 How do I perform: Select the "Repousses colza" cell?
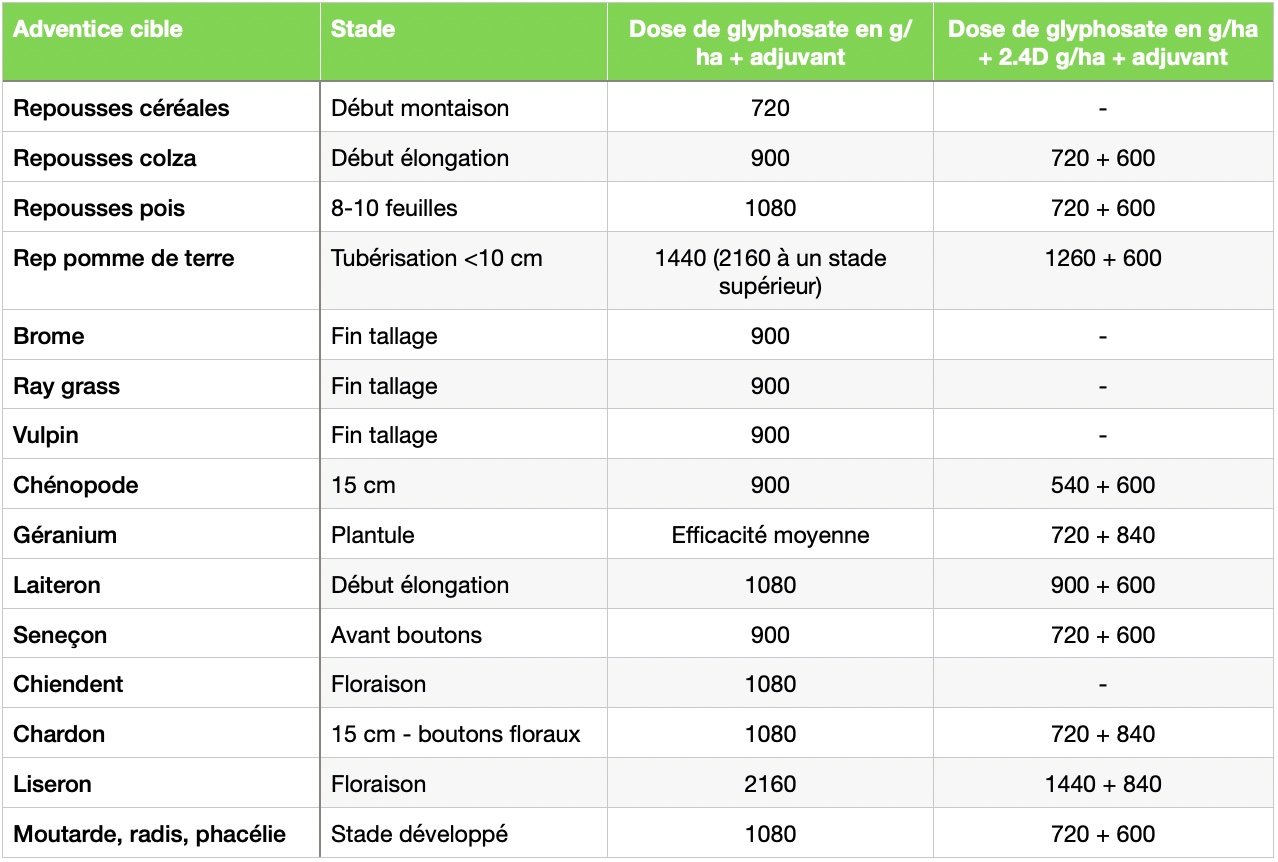point(105,158)
